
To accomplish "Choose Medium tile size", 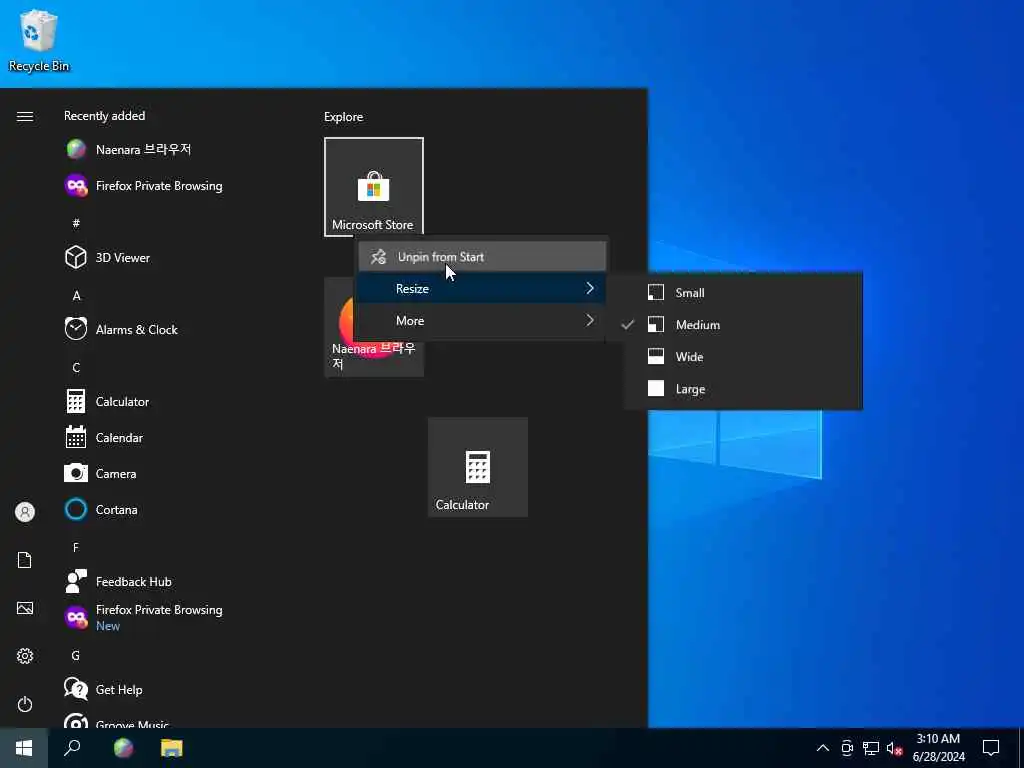I will [743, 325].
